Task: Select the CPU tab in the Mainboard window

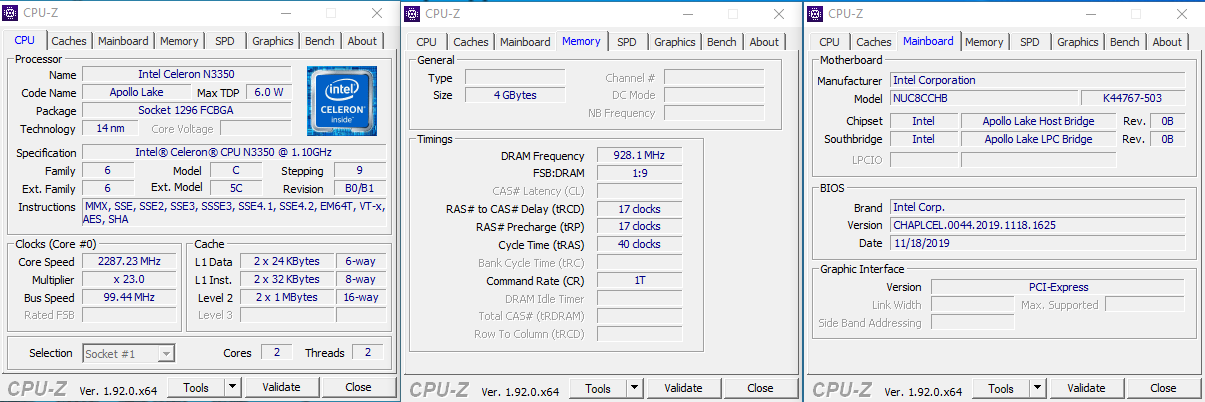Action: coord(830,42)
